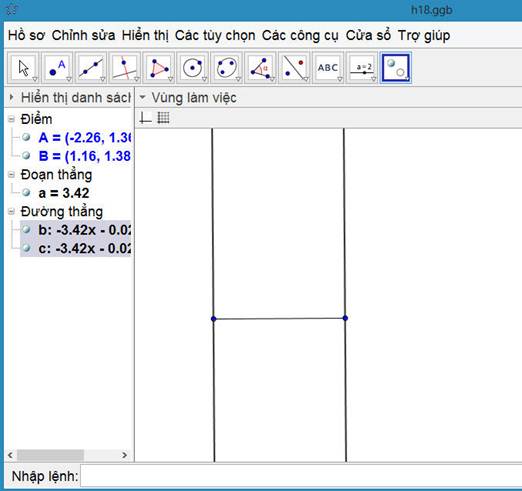This screenshot has width=522, height=491.
Task: Click the Đường thẳng category label
Action: [62, 212]
